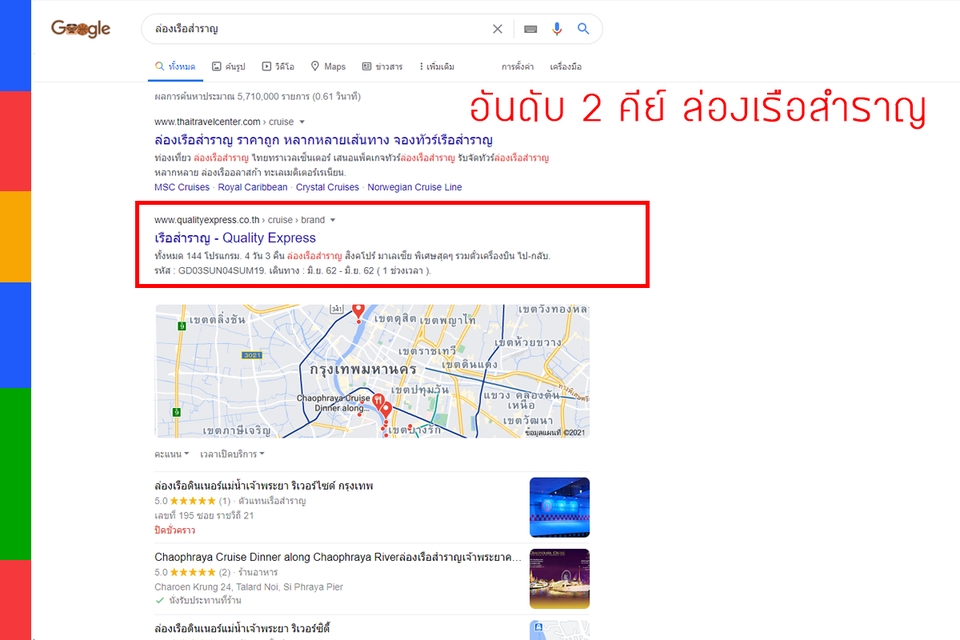Image resolution: width=960 pixels, height=640 pixels.
Task: Open ล่องเรือดินเนอร์ ริเวอร์ไซด์ กรุงเทพ listing
Action: pyautogui.click(x=264, y=486)
